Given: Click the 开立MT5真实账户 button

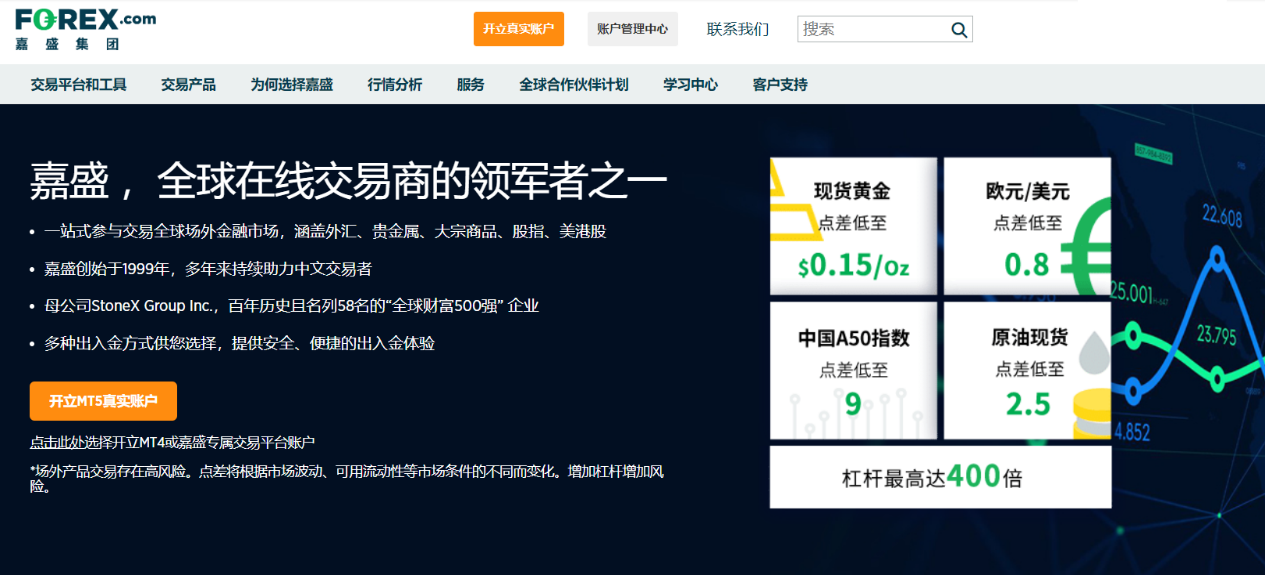Looking at the screenshot, I should (x=103, y=401).
